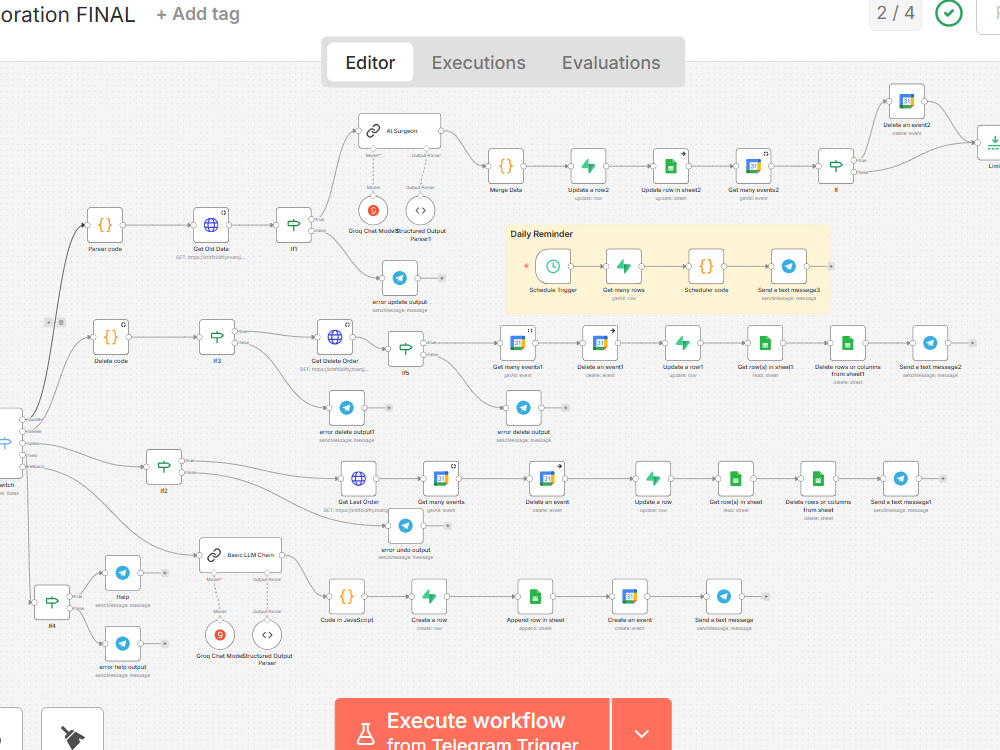The image size is (1000, 750).
Task: Click the Delete an event1 calendar node
Action: click(x=600, y=343)
